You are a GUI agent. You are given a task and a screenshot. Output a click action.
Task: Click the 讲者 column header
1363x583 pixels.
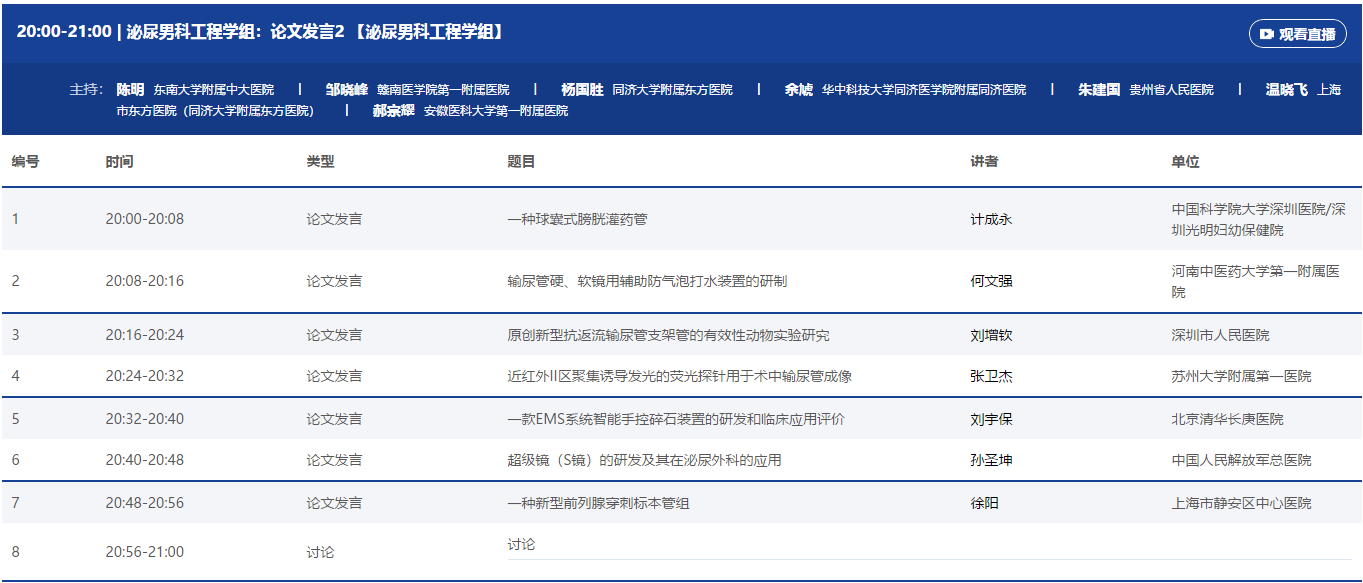pos(984,162)
